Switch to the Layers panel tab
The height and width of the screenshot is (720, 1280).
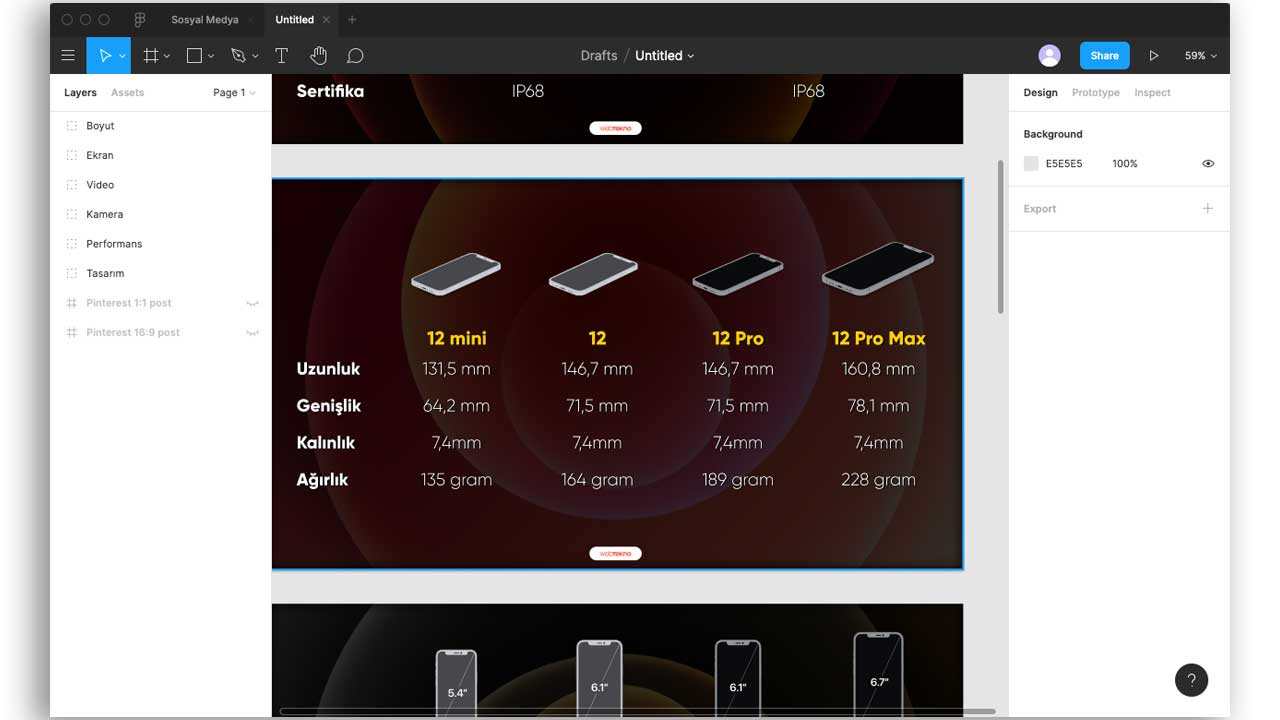[x=80, y=92]
